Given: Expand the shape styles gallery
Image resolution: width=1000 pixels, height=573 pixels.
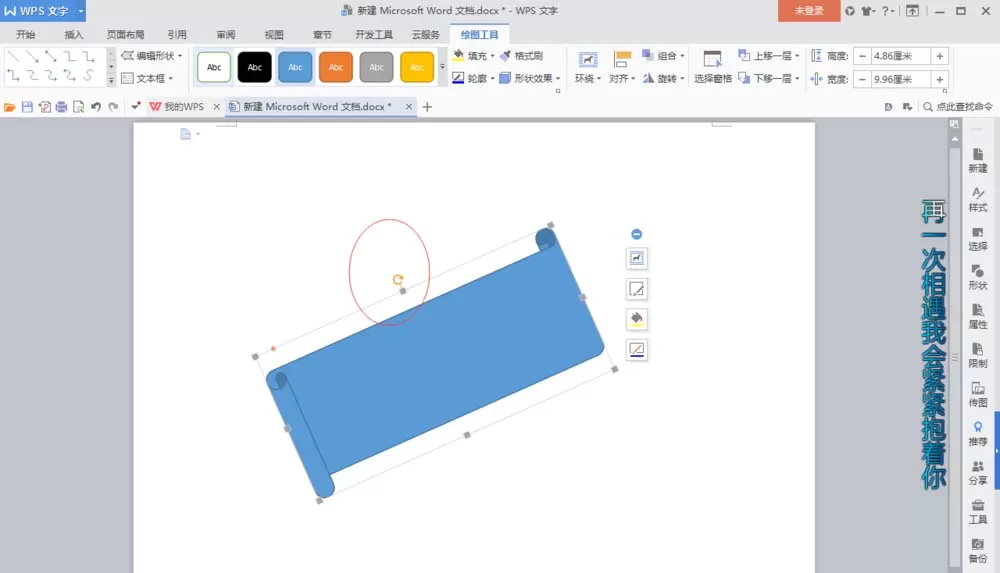Looking at the screenshot, I should (x=442, y=67).
